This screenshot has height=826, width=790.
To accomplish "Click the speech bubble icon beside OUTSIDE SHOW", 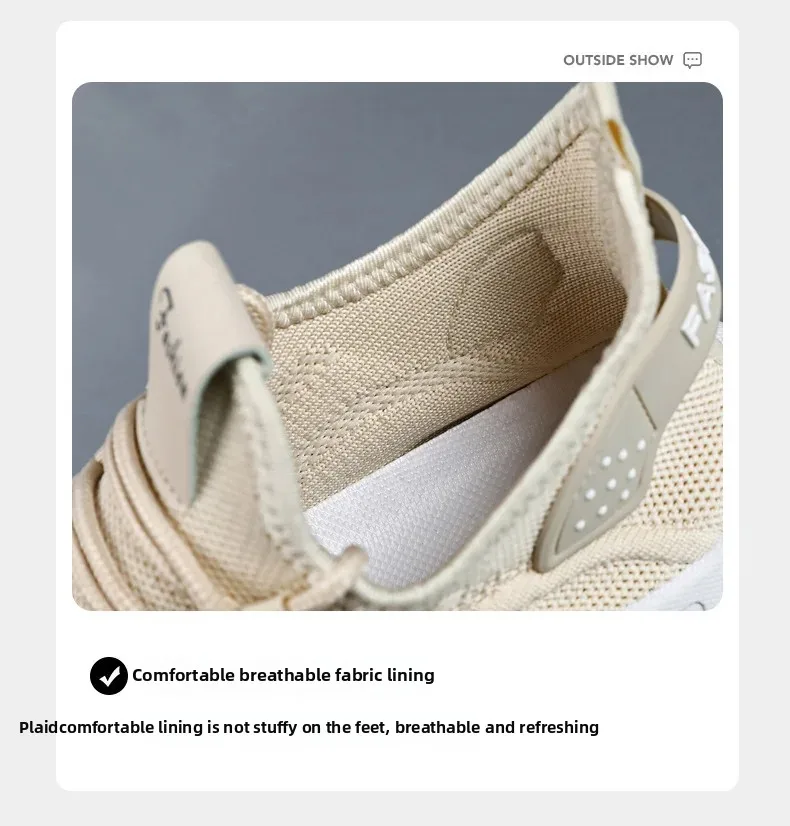I will pyautogui.click(x=692, y=60).
